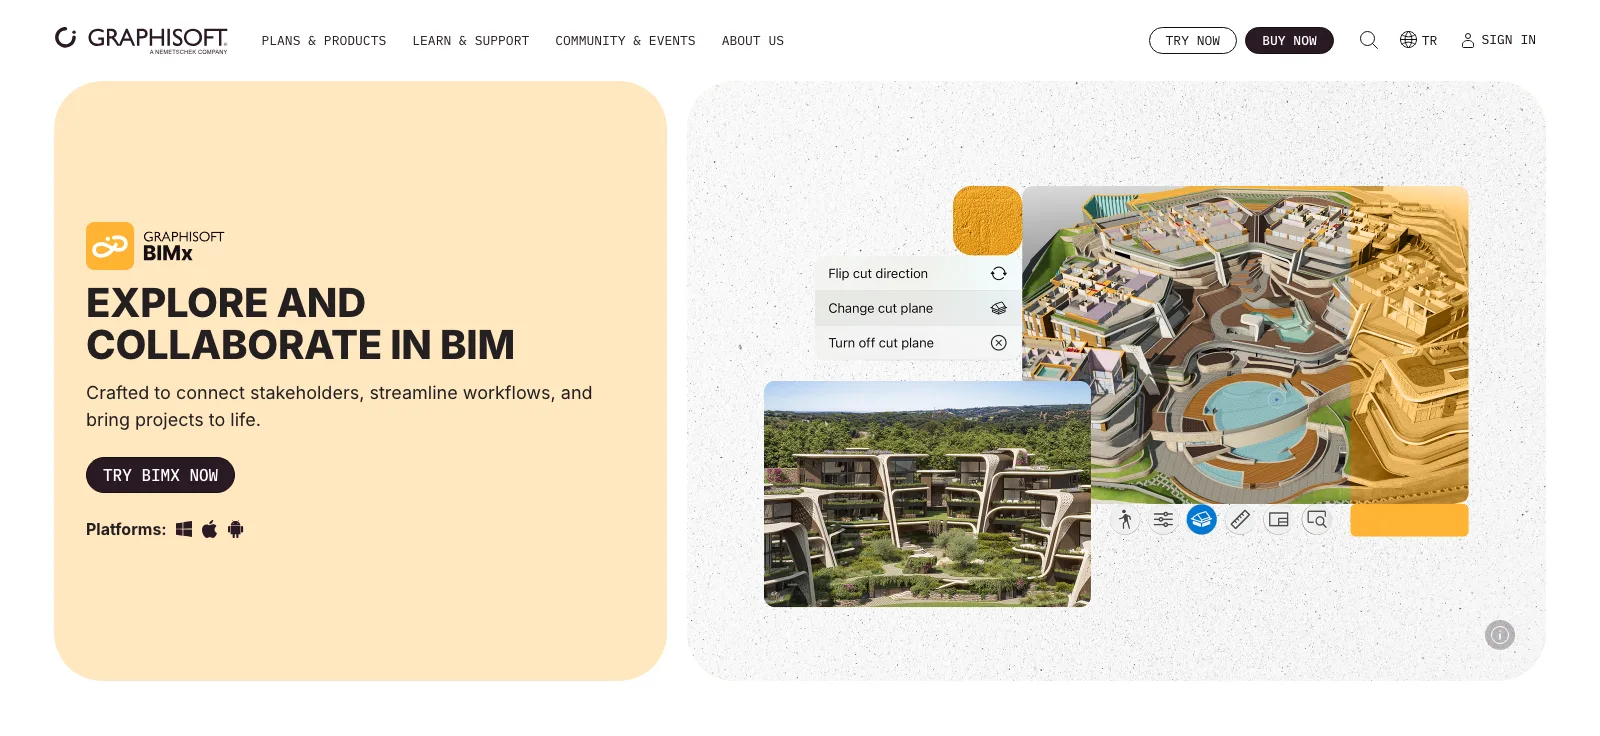Choose Change cut plane option

point(918,308)
